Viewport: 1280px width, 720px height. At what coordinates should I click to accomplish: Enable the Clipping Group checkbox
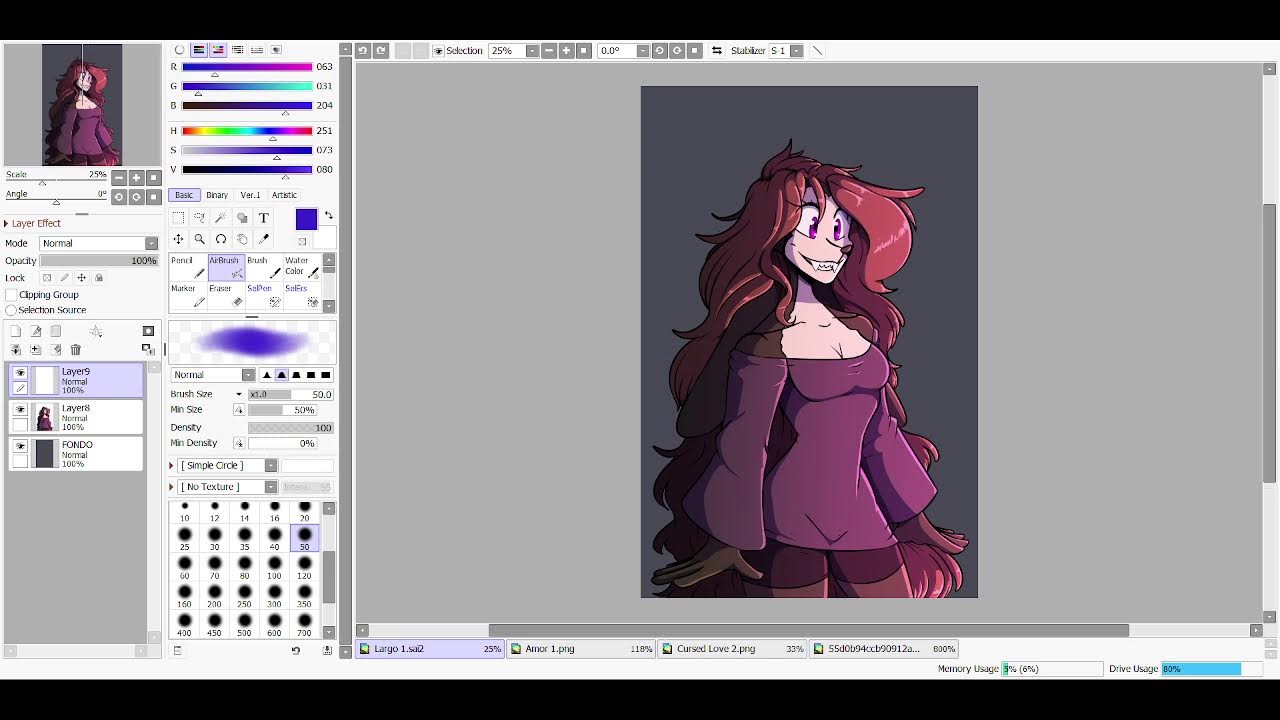(12, 295)
